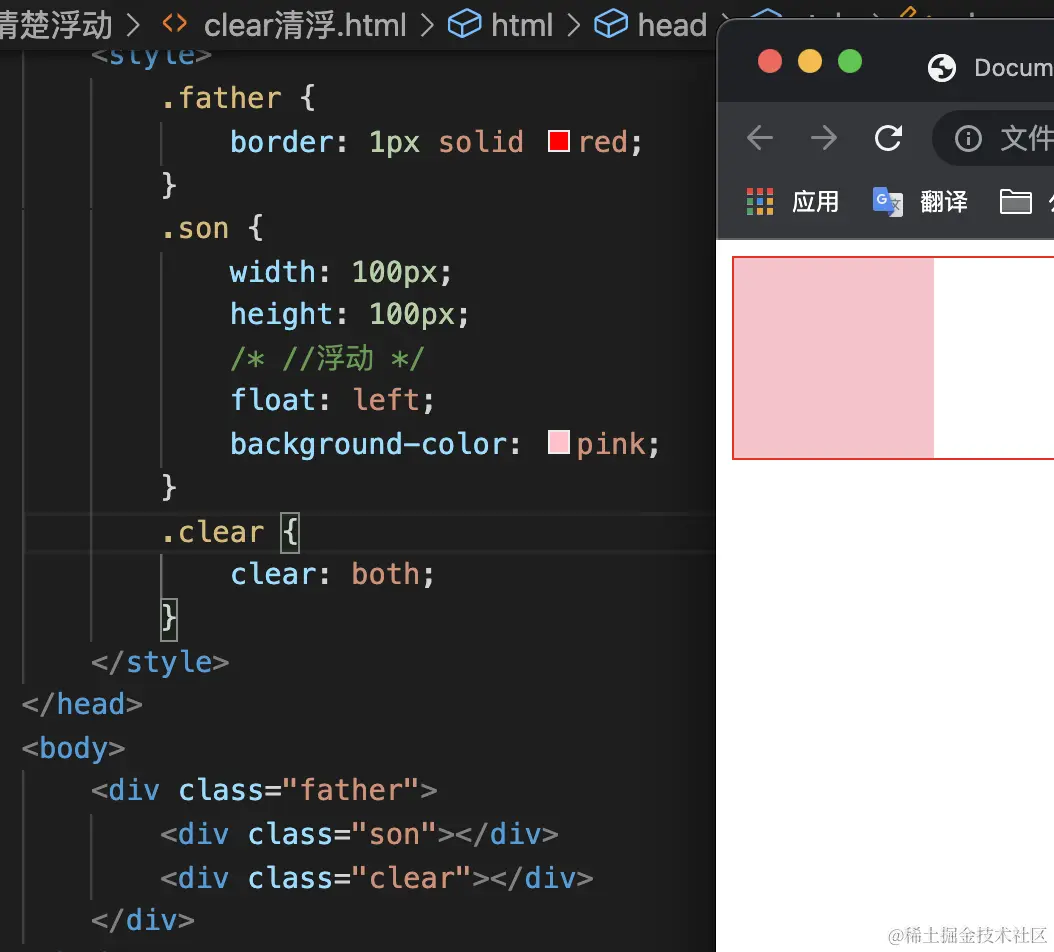Close the browser window with the red button
This screenshot has width=1054, height=952.
click(770, 61)
